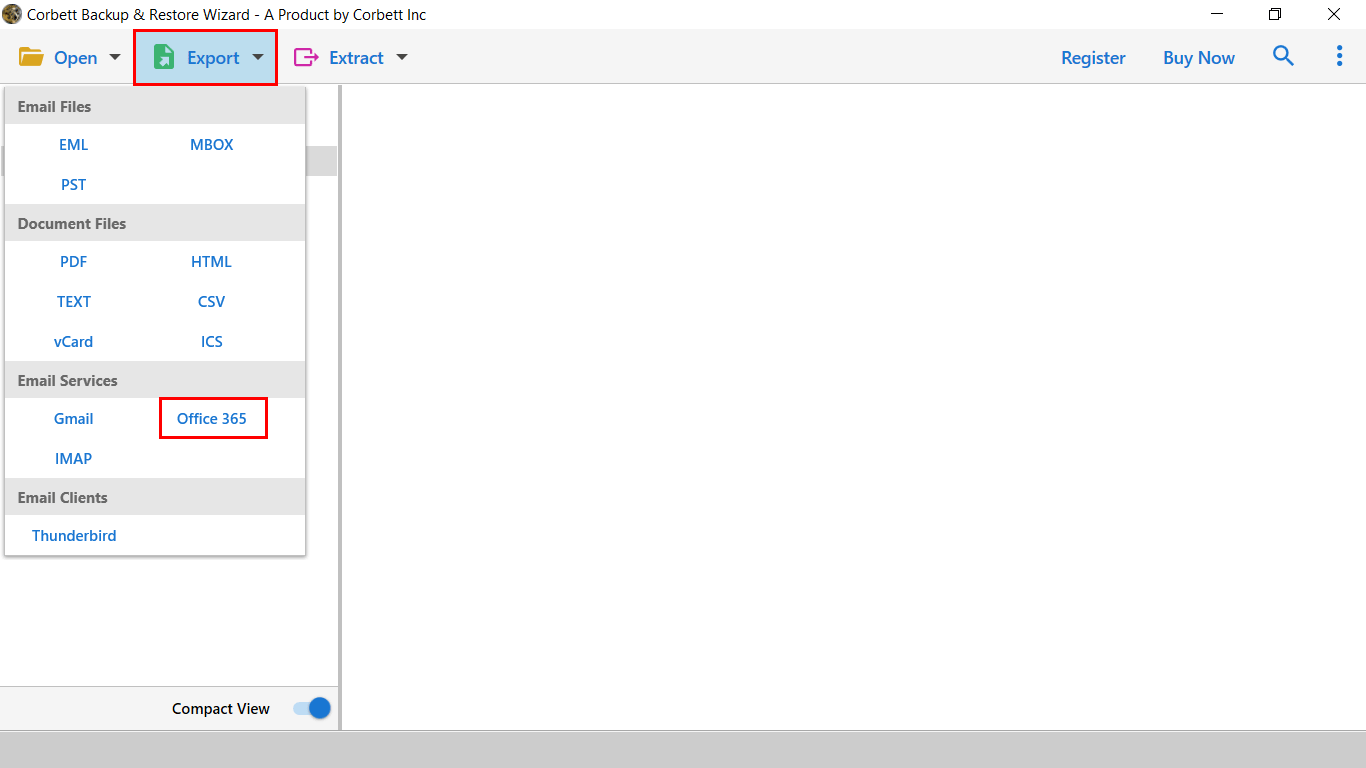Open the search magnifier icon
1366x768 pixels.
click(1283, 56)
